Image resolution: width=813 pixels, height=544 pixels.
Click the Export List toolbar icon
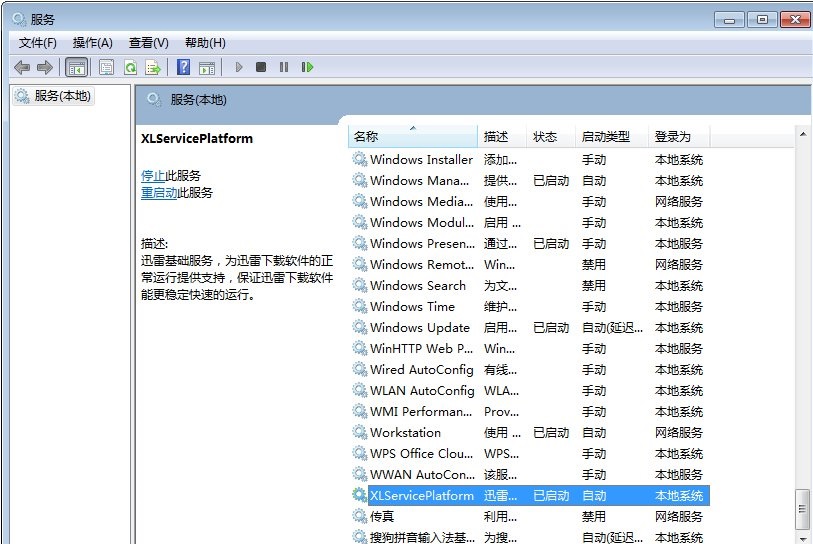pos(153,67)
